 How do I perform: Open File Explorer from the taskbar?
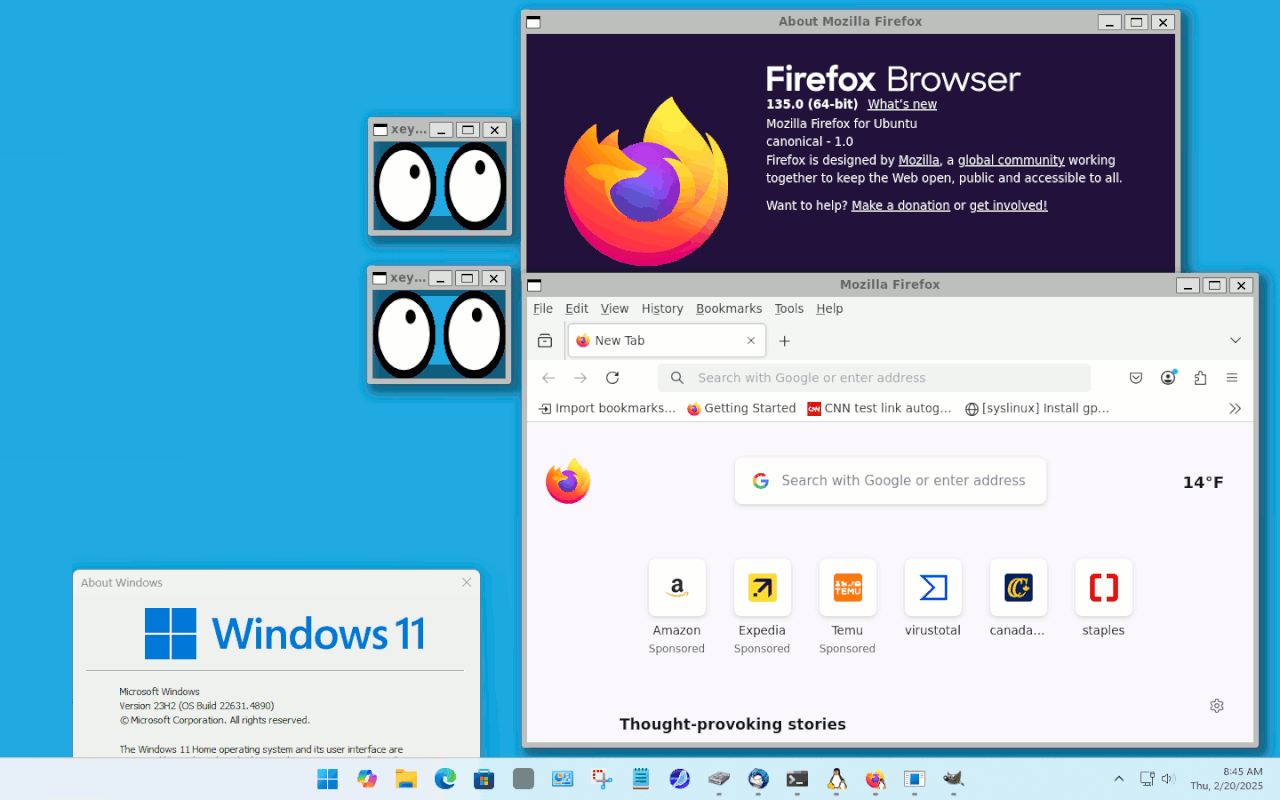coord(406,778)
